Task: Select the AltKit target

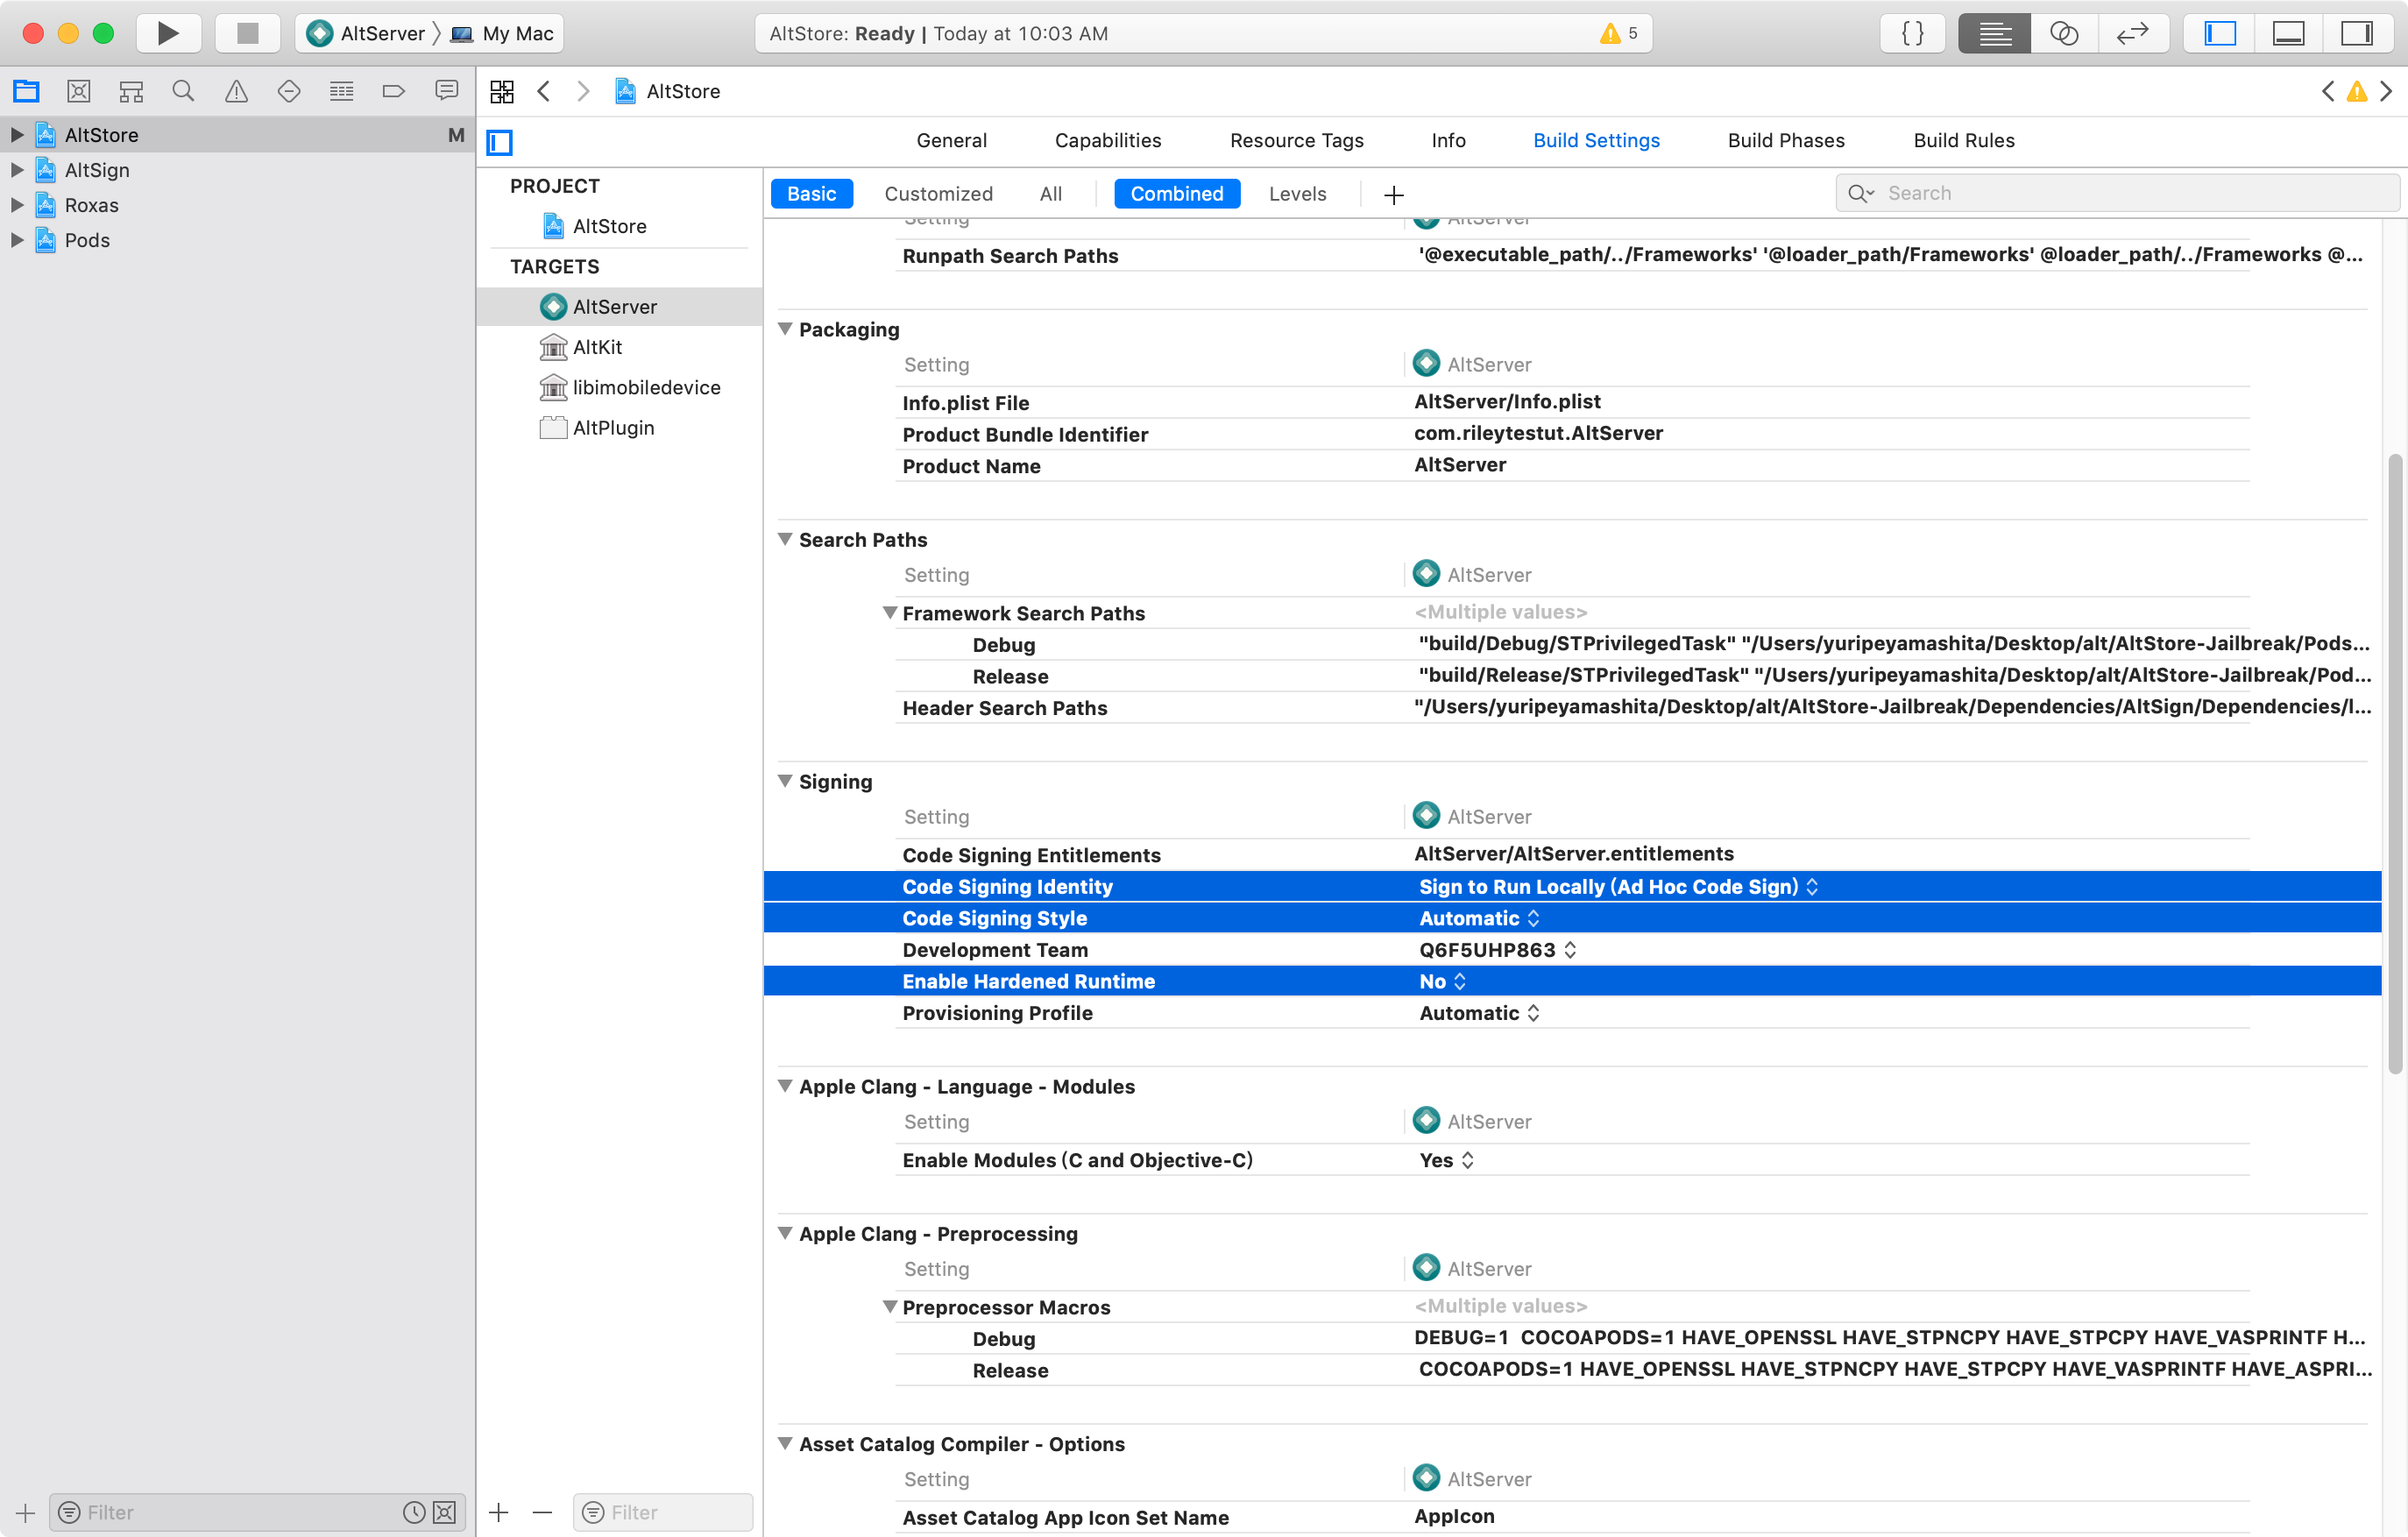Action: tap(597, 347)
